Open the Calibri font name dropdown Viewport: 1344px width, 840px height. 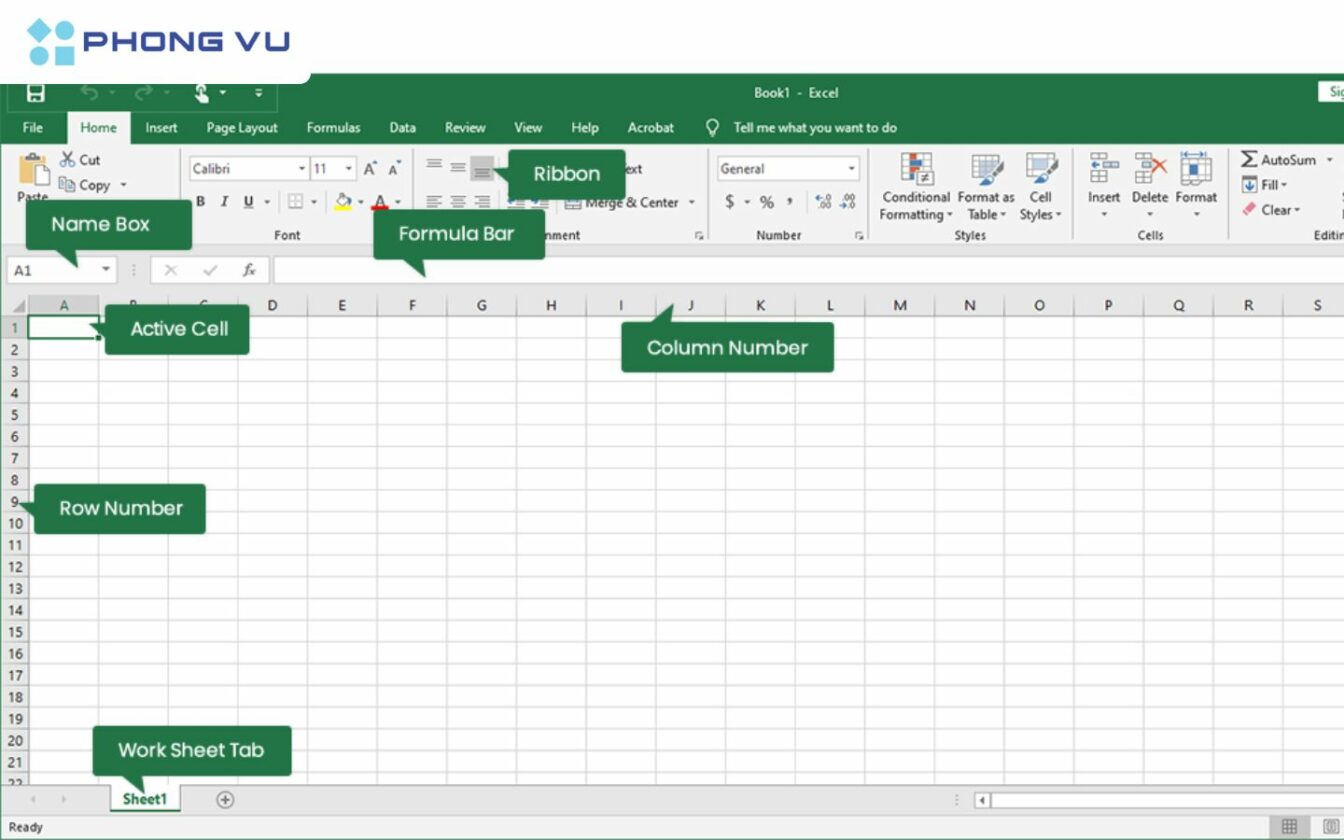(x=301, y=169)
